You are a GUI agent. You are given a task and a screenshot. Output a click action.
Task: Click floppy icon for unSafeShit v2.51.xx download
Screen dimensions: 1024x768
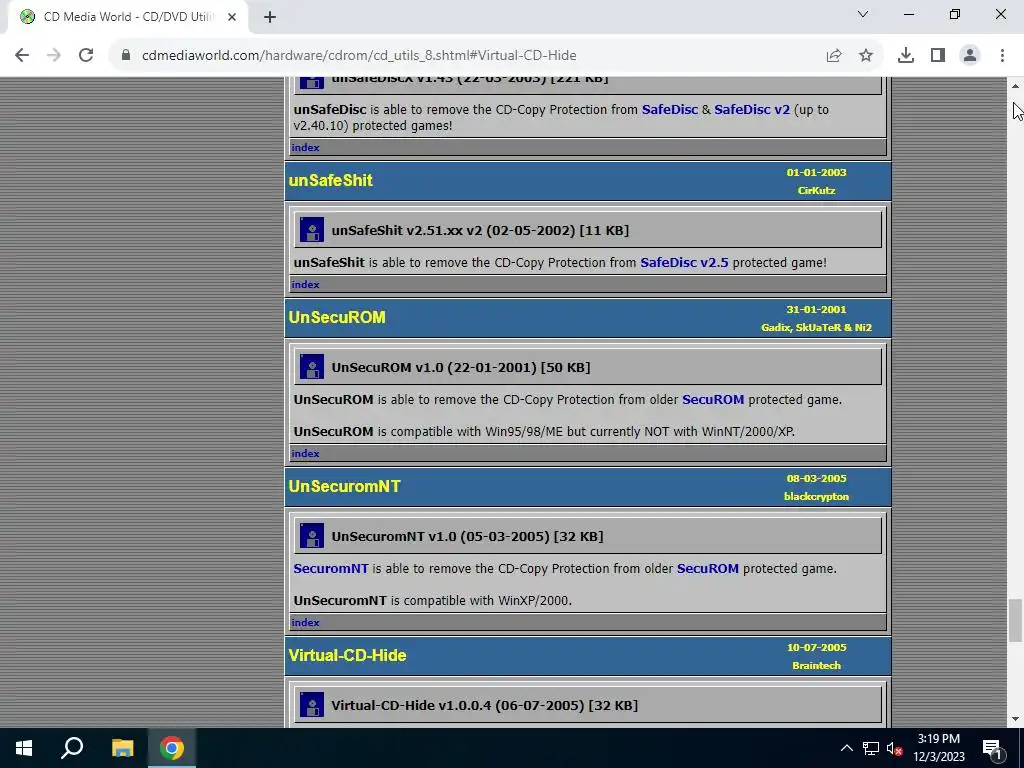(312, 230)
